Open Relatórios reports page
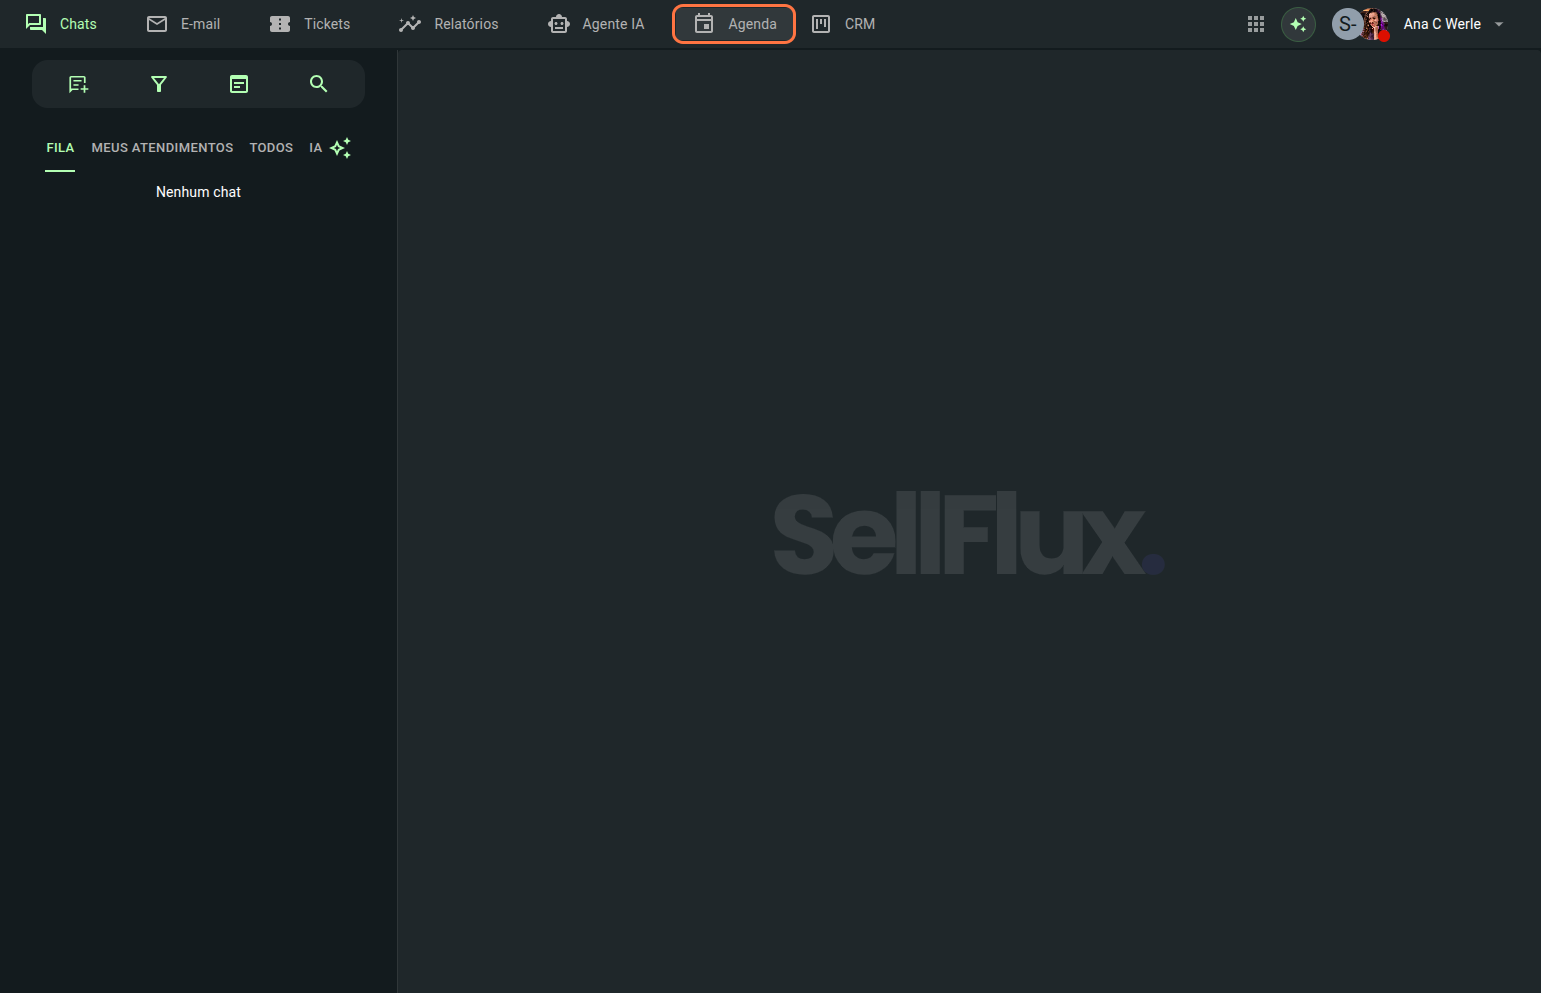 tap(449, 24)
